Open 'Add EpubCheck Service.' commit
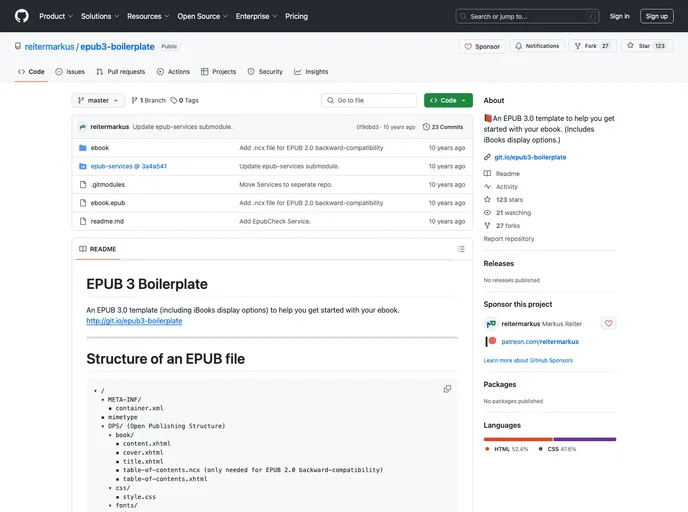The height and width of the screenshot is (512, 688). pos(275,222)
